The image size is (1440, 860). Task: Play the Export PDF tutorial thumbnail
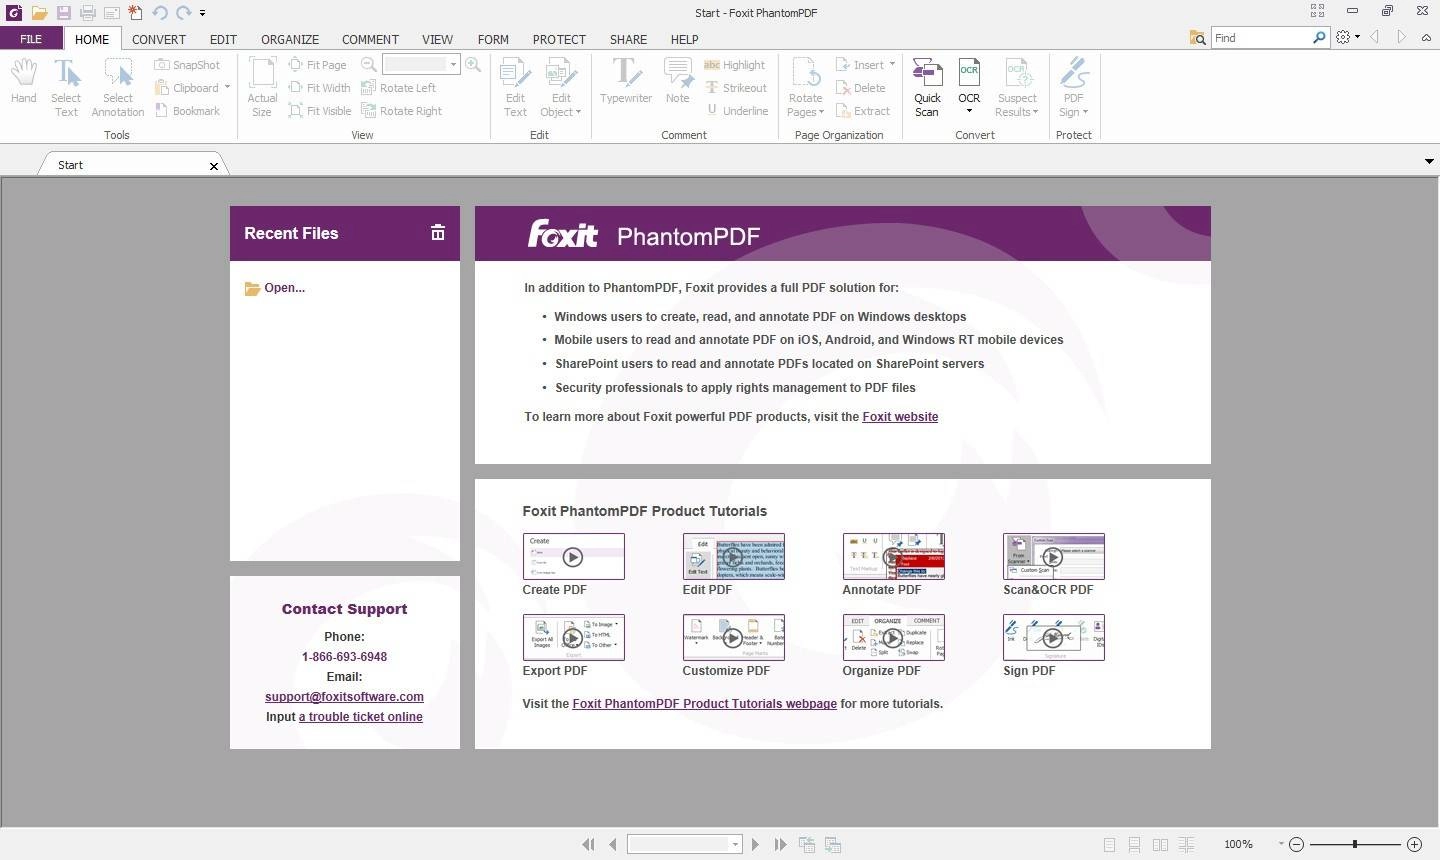coord(573,637)
